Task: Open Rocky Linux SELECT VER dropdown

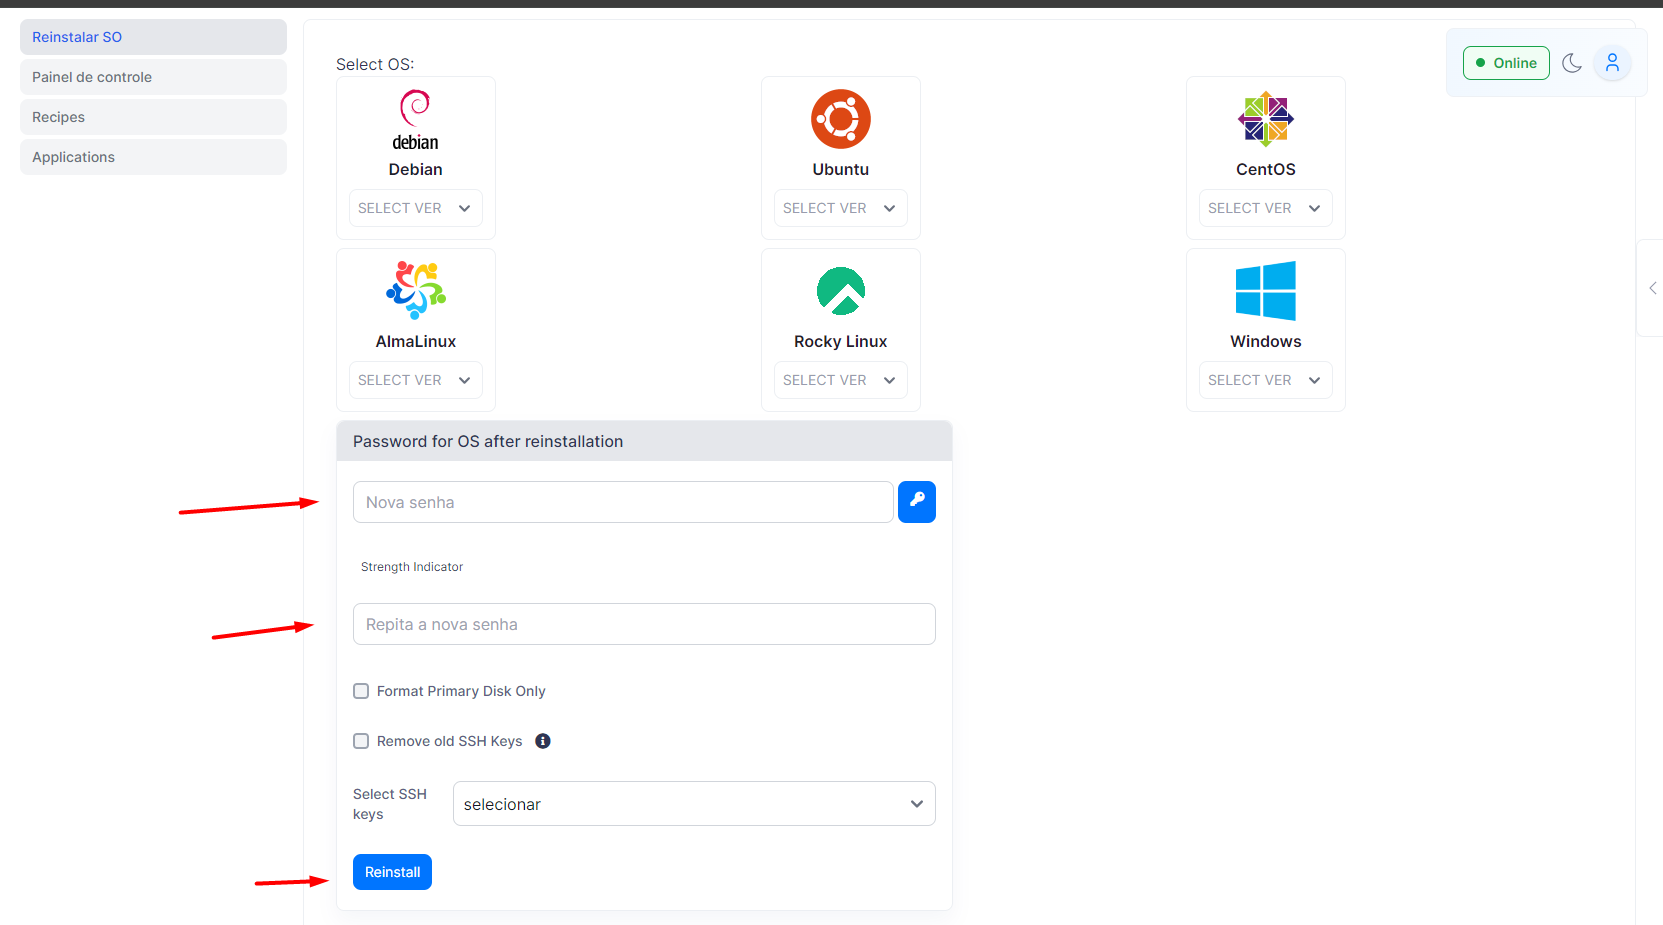Action: pyautogui.click(x=841, y=380)
